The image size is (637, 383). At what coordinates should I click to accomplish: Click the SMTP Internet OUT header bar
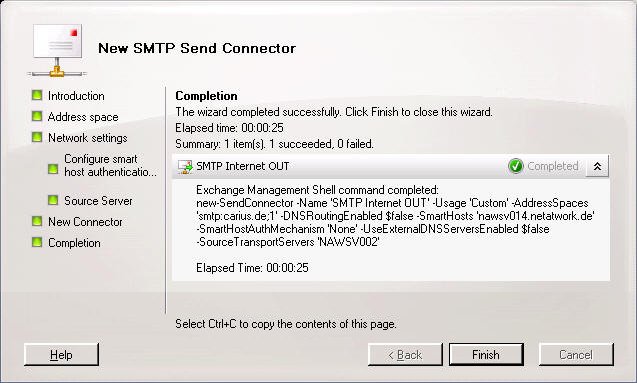coord(390,166)
